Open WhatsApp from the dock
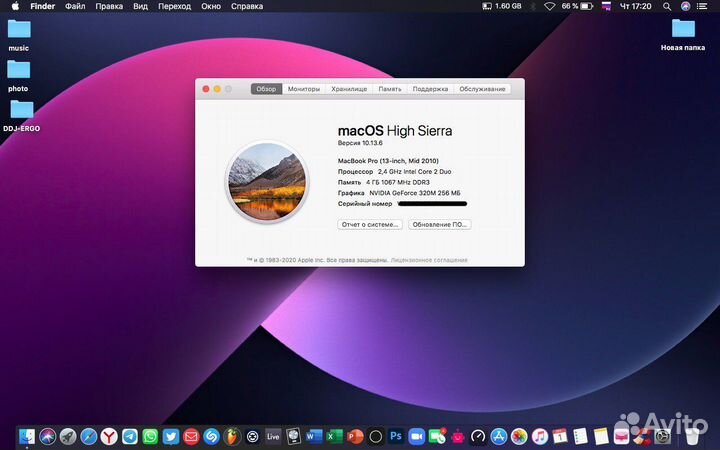Screen dimensions: 720x450 150,436
